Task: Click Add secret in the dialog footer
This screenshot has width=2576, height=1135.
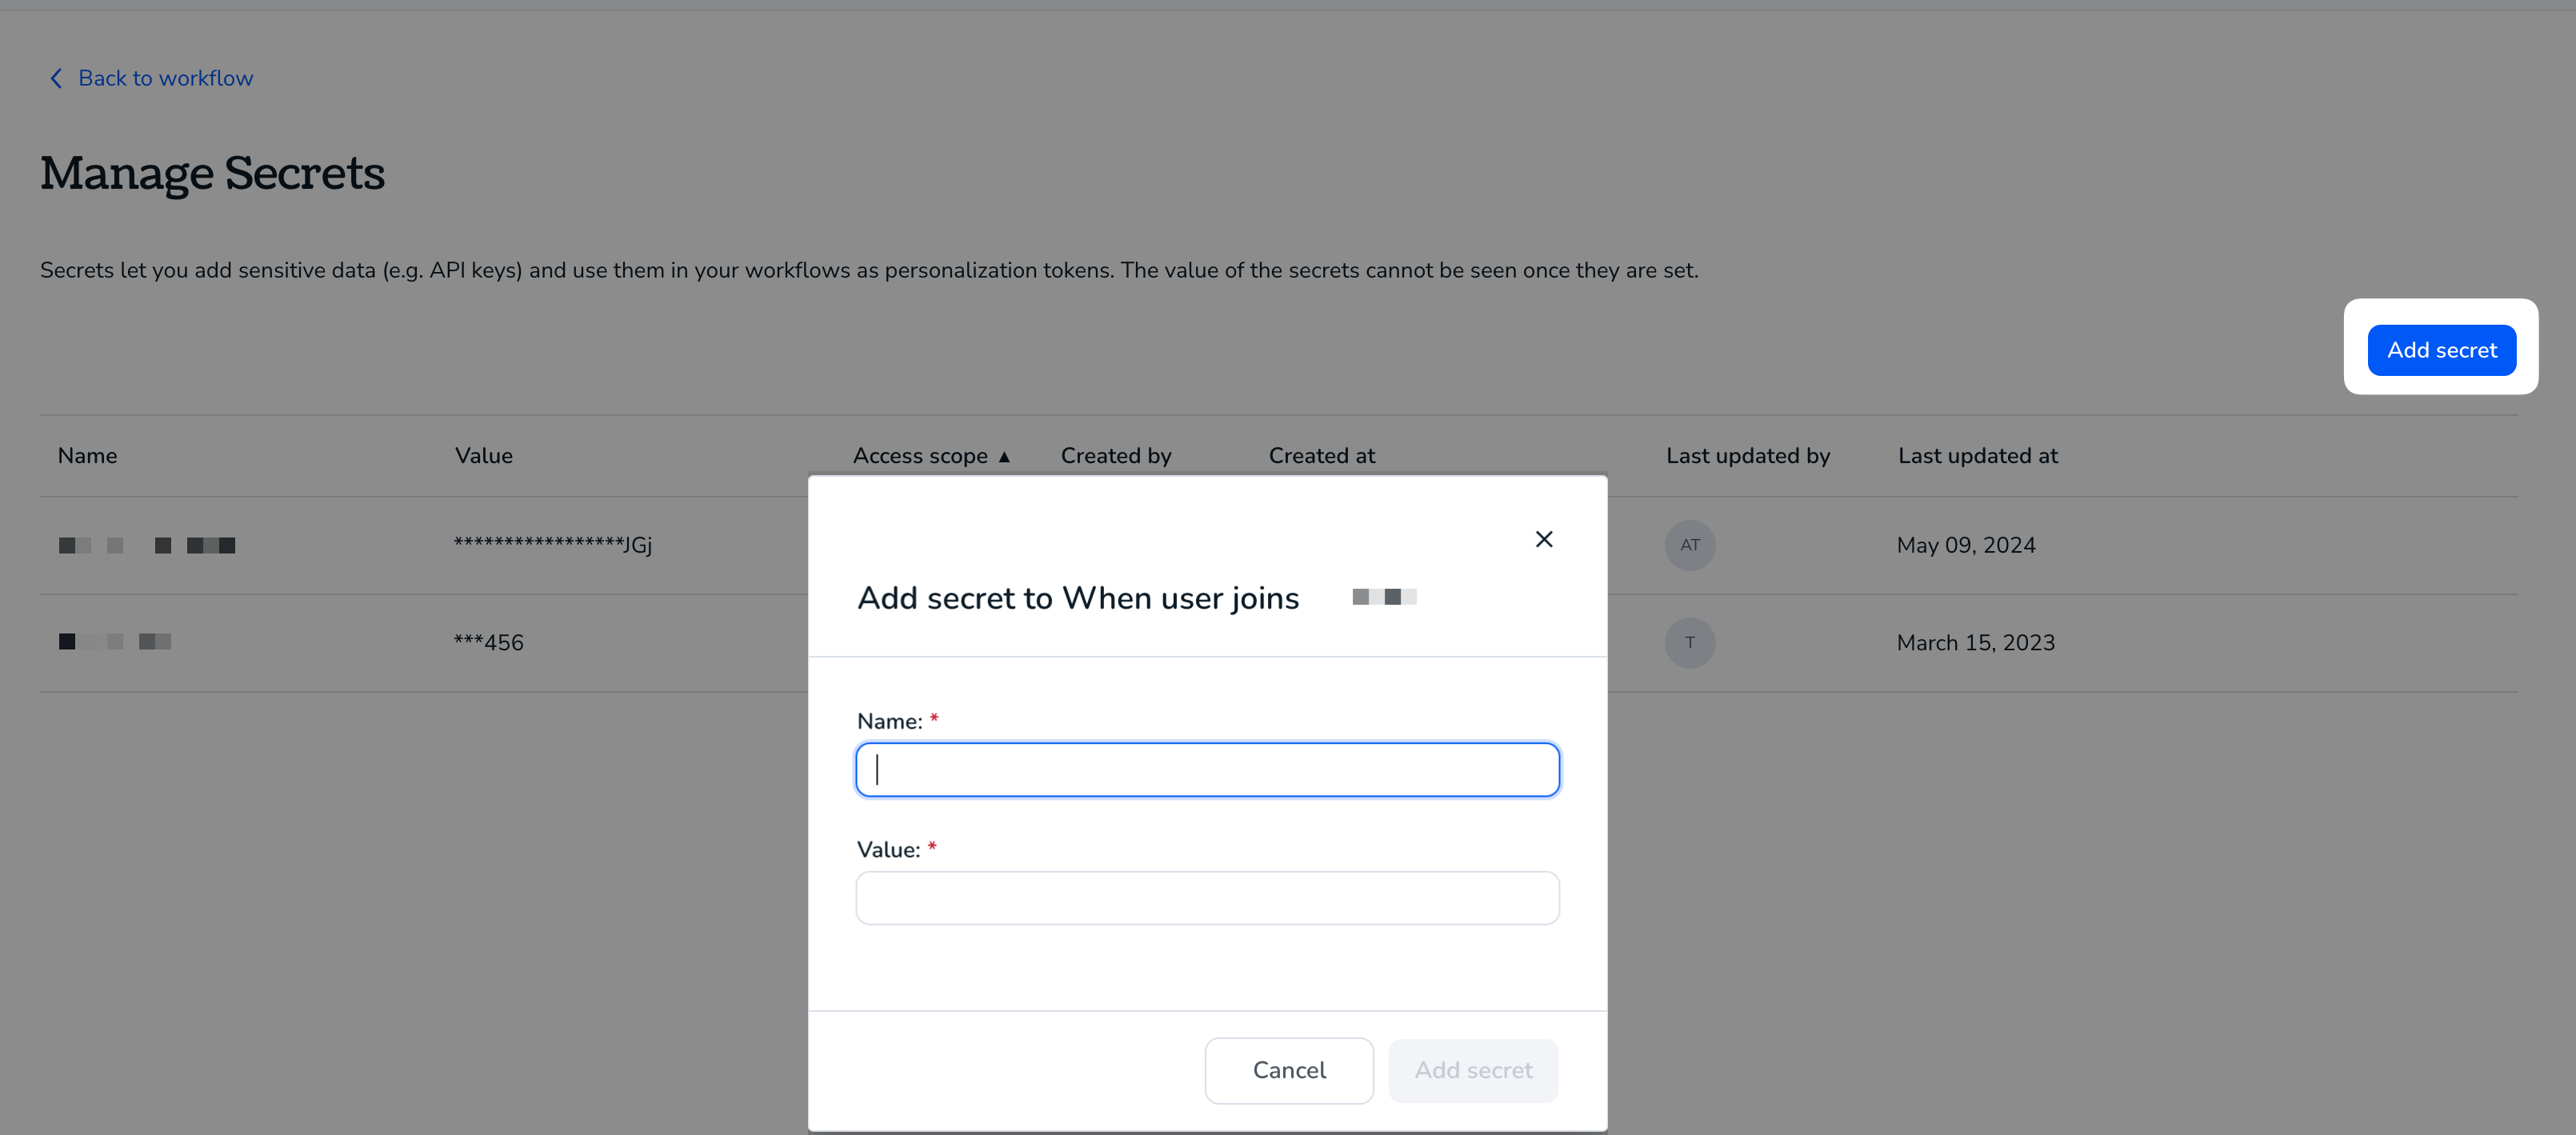Action: pyautogui.click(x=1473, y=1070)
